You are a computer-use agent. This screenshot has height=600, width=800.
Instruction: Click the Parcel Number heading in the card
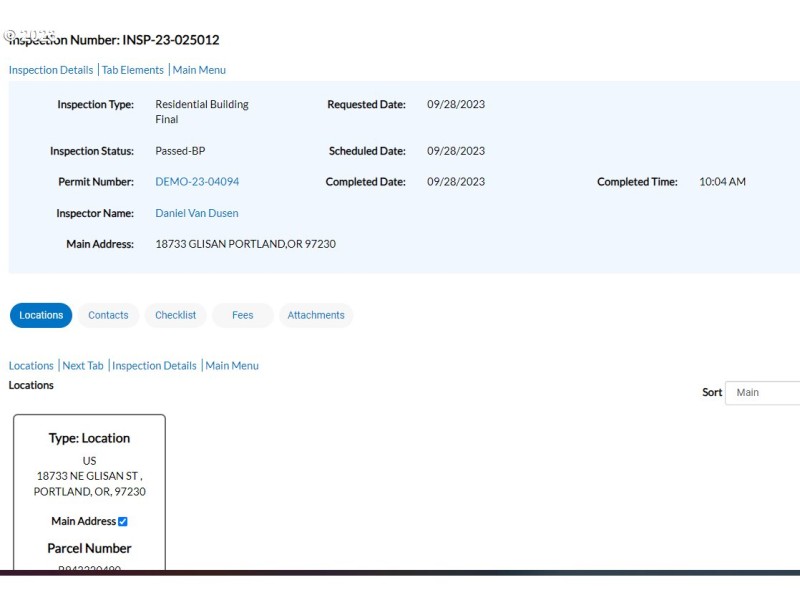coord(89,548)
